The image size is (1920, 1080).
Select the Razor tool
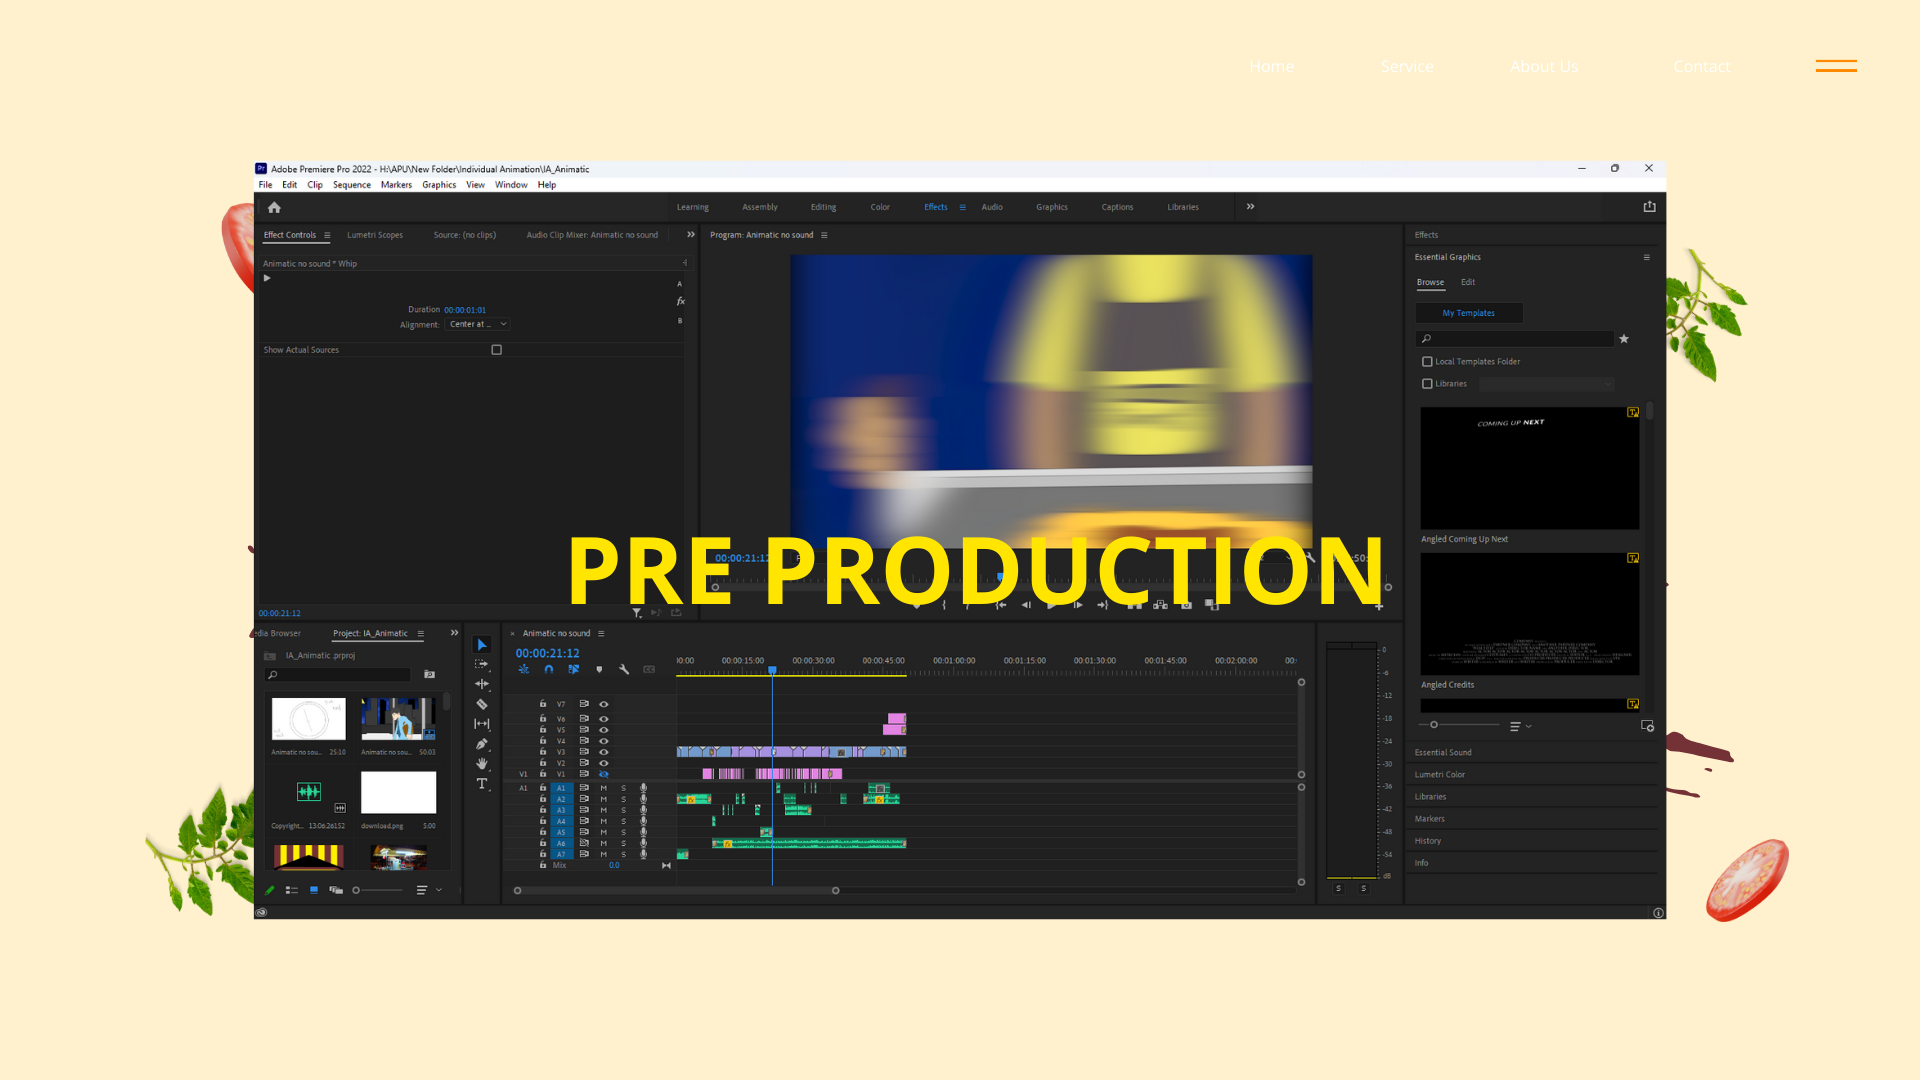tap(482, 704)
